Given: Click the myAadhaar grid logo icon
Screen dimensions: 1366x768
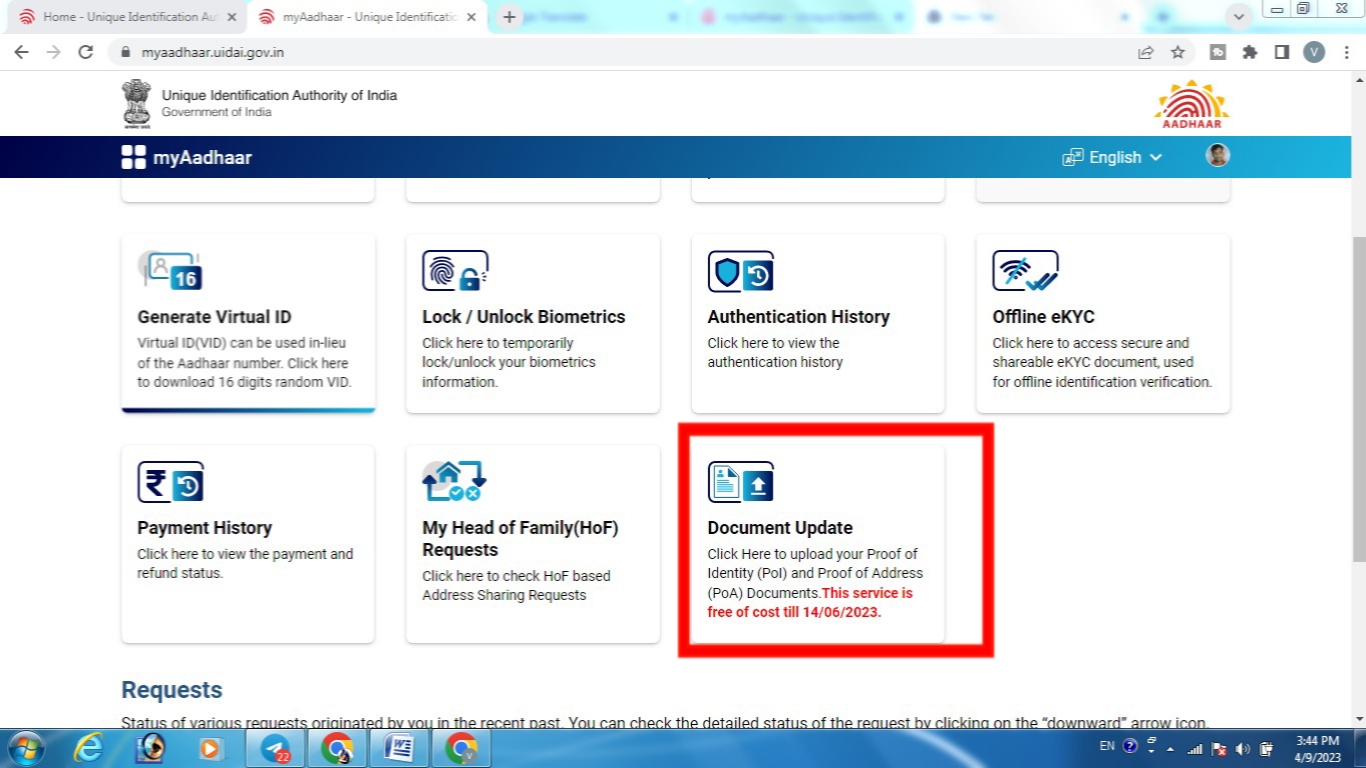Looking at the screenshot, I should 133,157.
